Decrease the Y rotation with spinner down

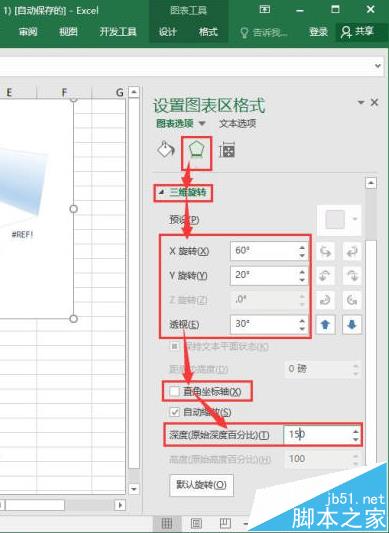302,280
